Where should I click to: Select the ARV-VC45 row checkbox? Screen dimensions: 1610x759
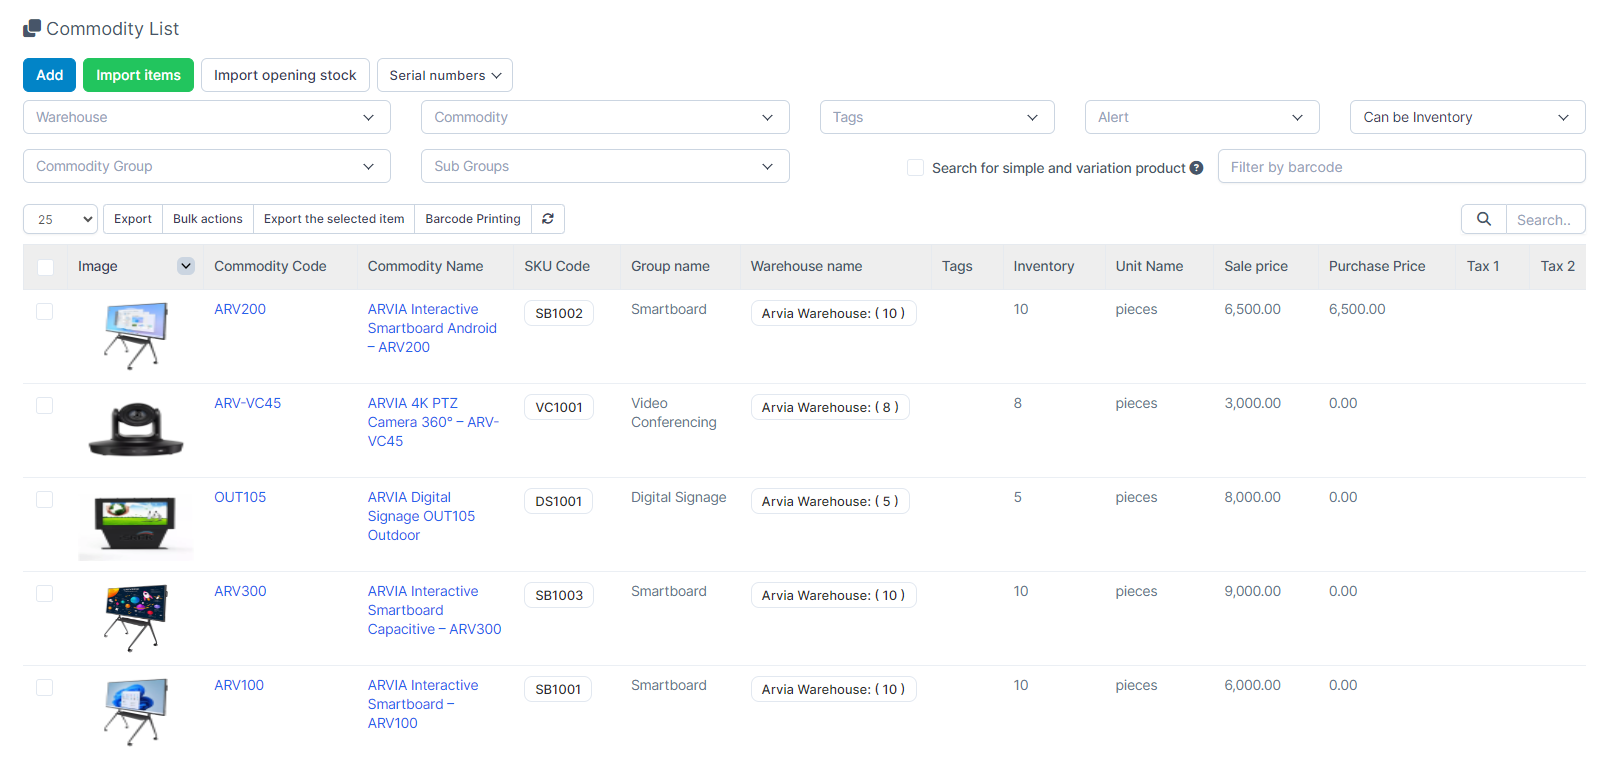(45, 405)
